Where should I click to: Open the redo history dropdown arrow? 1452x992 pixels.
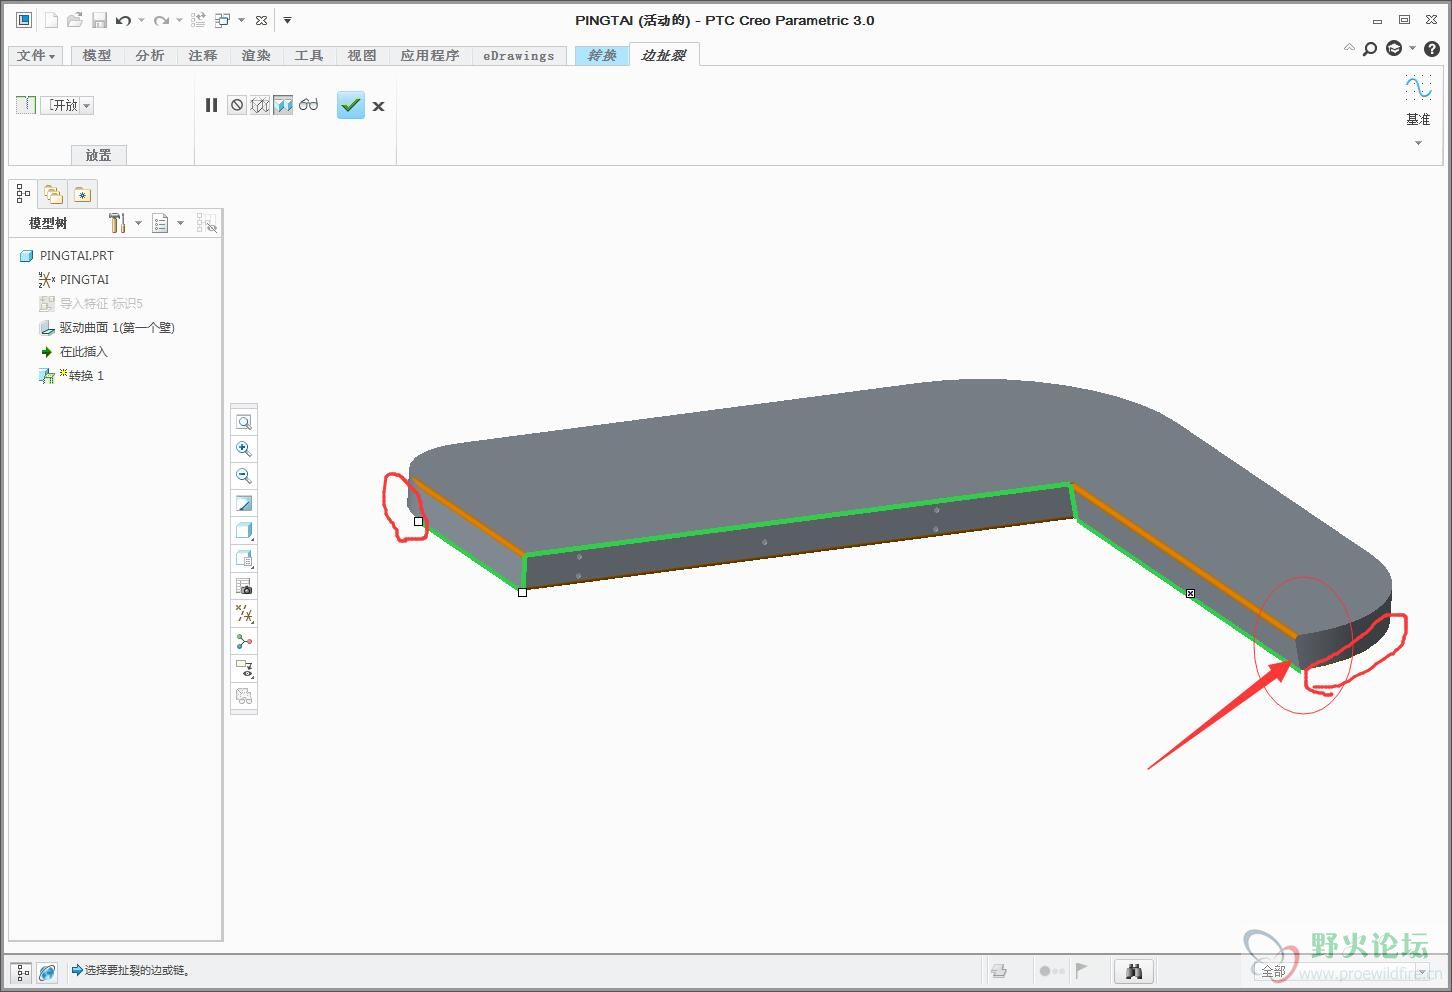coord(179,20)
